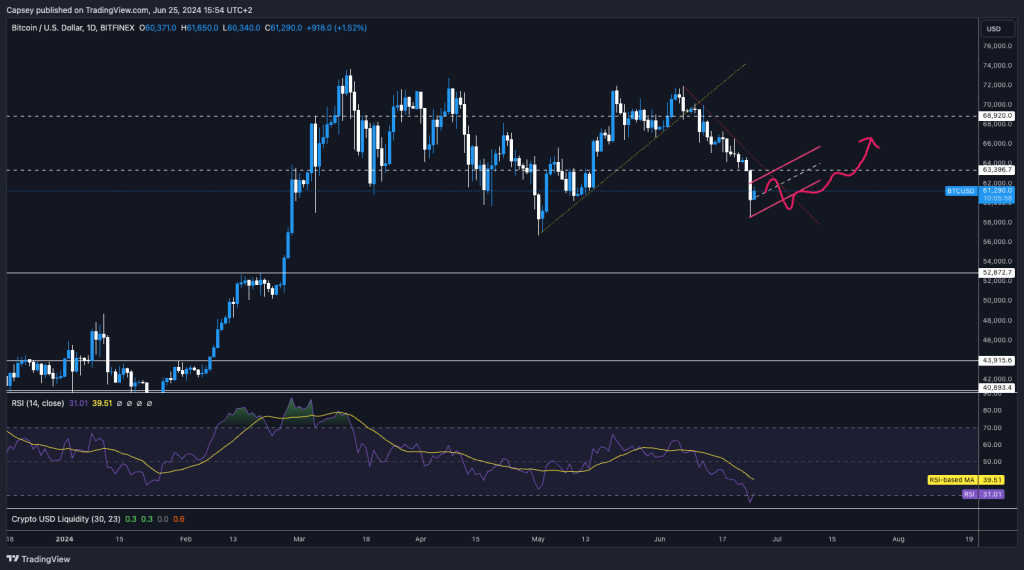
Task: Click the TradingView logo
Action: (x=38, y=559)
